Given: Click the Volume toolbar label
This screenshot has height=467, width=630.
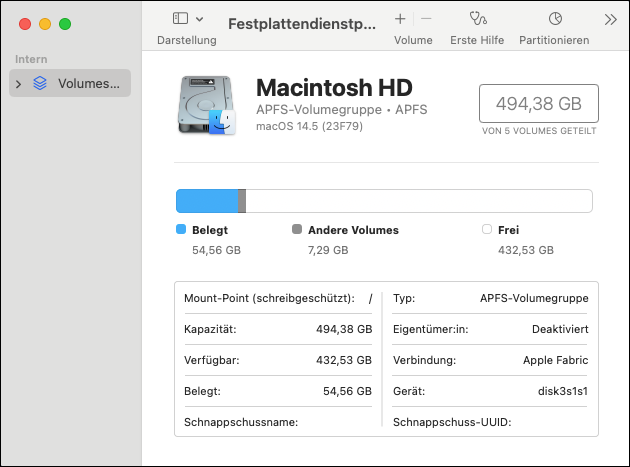Looking at the screenshot, I should pos(413,40).
